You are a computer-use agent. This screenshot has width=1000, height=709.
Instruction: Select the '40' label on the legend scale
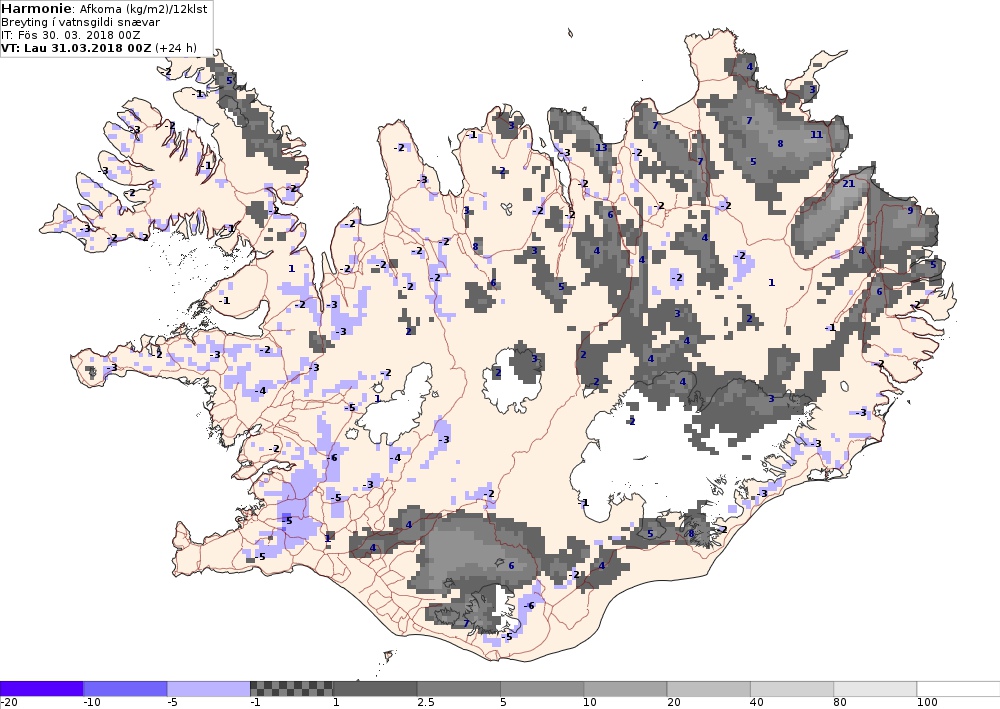coord(757,703)
